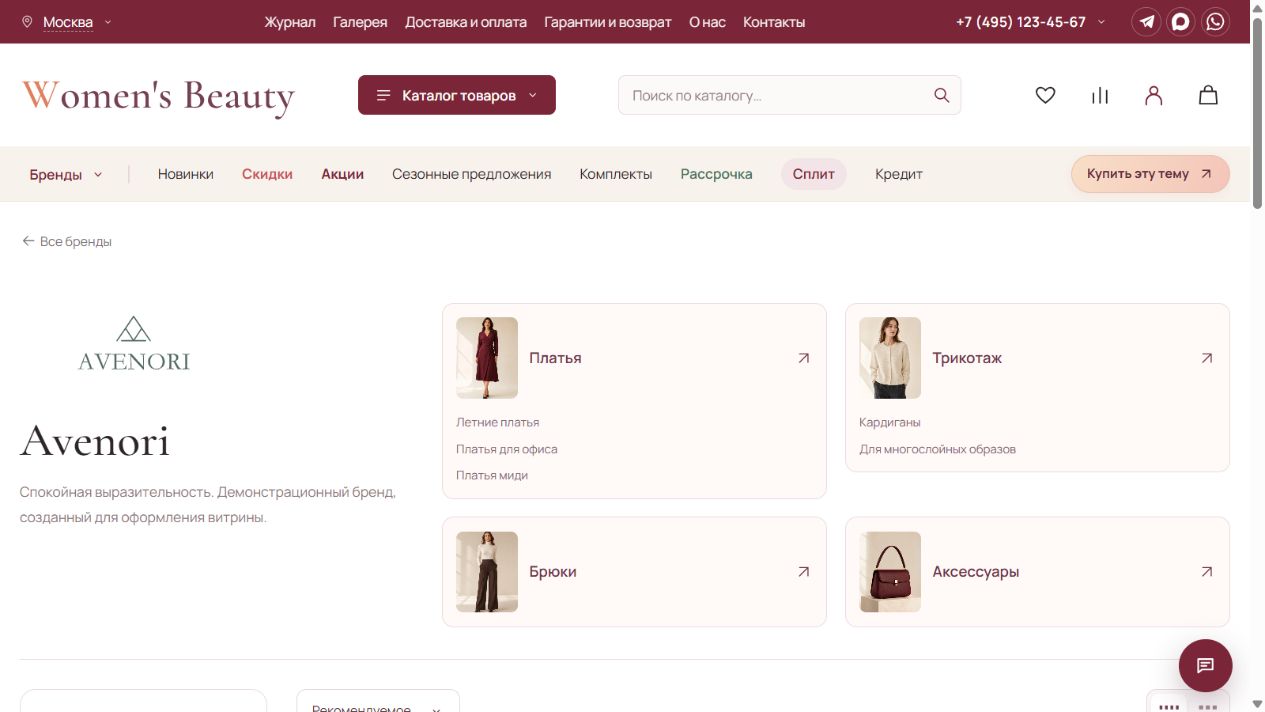Open the Москва city selector
This screenshot has height=712, width=1265.
point(67,22)
